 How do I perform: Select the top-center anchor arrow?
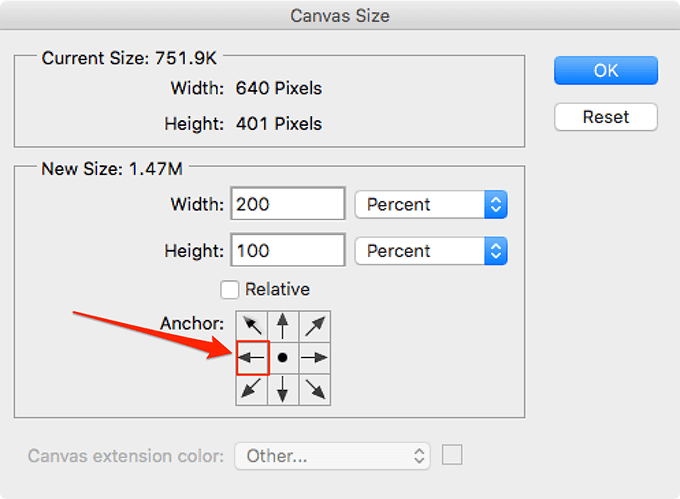pos(283,326)
